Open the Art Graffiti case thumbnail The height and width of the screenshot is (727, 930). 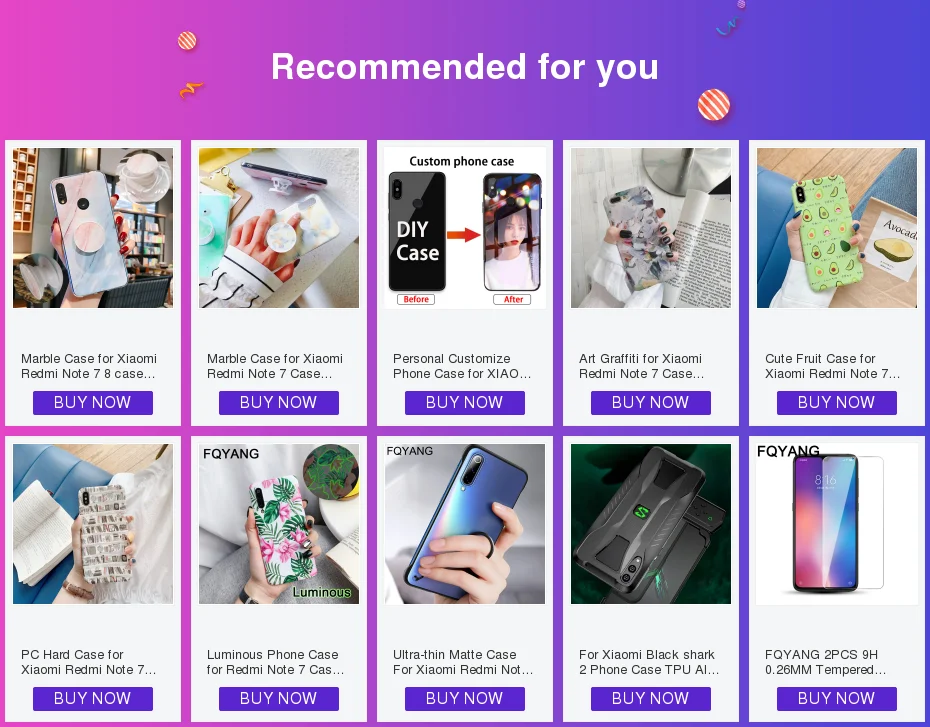pyautogui.click(x=651, y=228)
